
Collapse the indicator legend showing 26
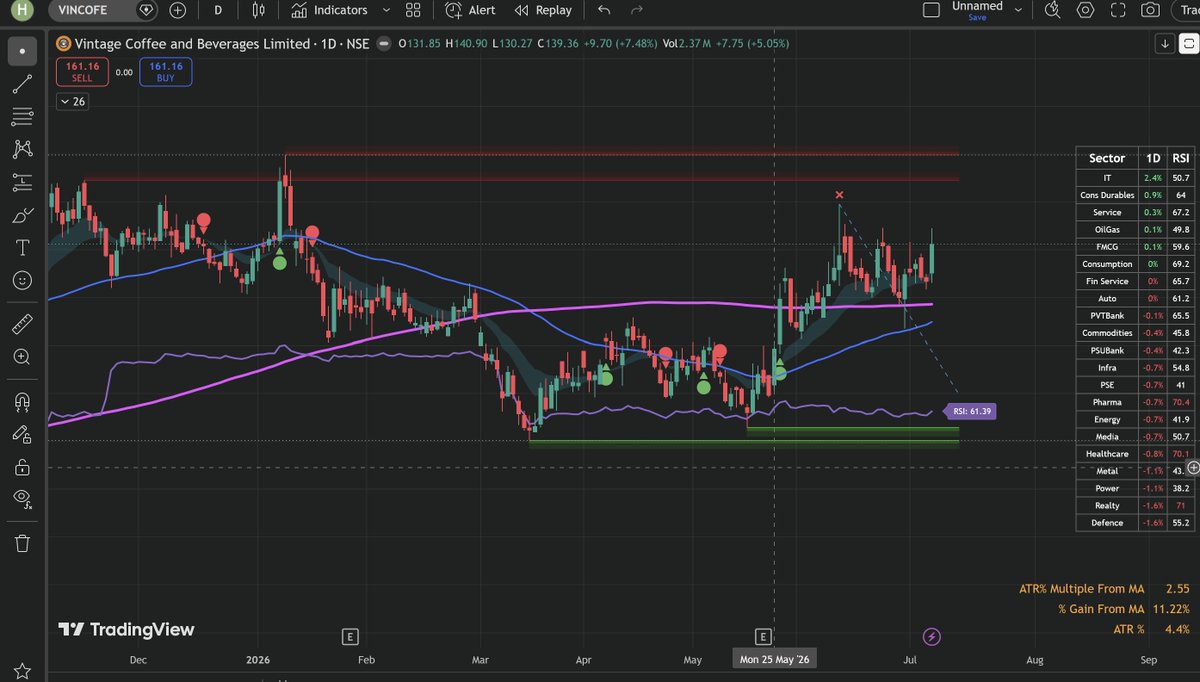coord(73,101)
